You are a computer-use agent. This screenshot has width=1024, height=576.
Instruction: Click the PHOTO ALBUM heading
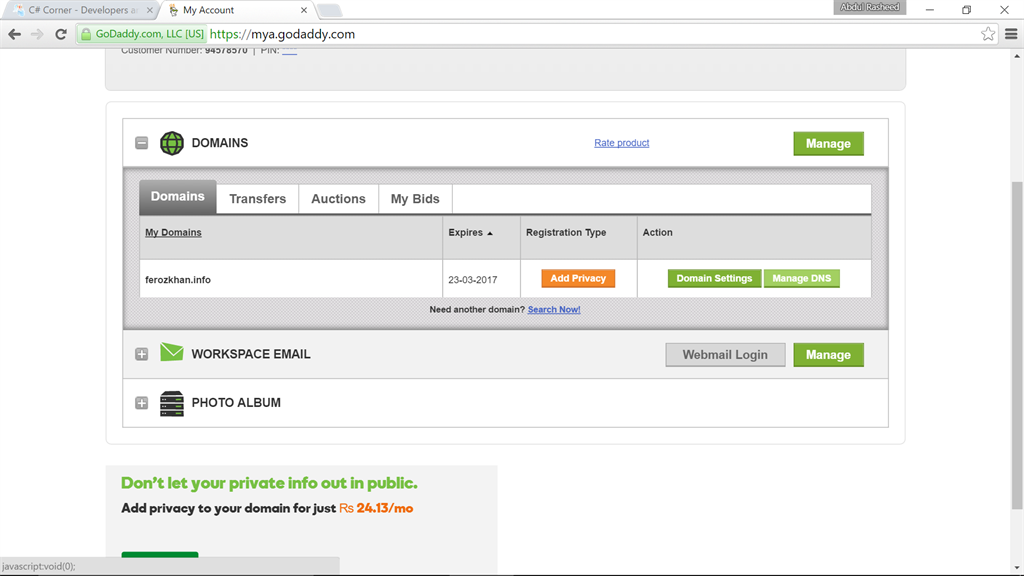click(236, 403)
